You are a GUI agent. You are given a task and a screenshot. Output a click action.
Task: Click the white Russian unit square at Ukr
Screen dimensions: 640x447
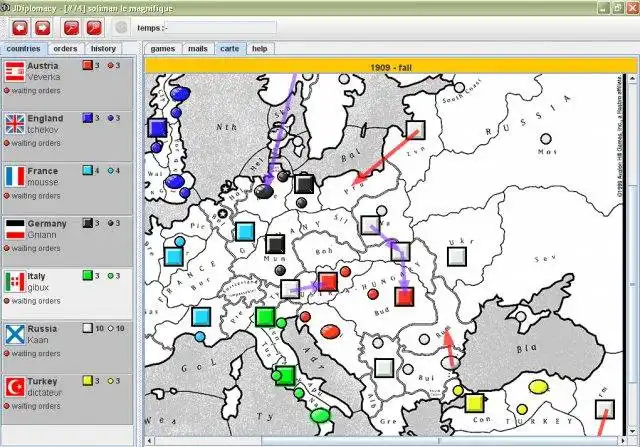[x=457, y=257]
